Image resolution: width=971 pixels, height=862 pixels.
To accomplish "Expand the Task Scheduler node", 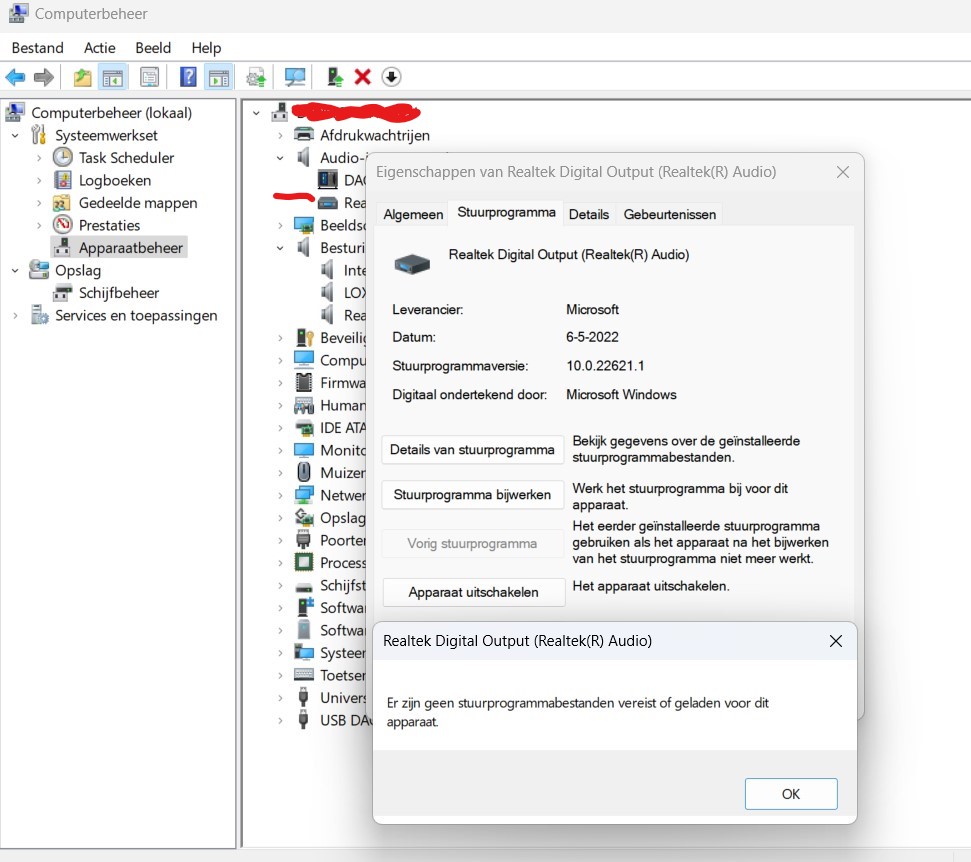I will coord(39,157).
